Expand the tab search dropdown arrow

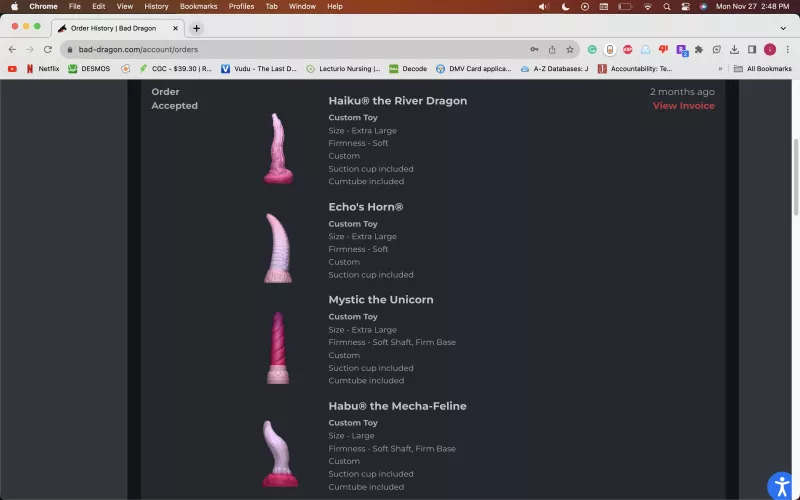786,28
